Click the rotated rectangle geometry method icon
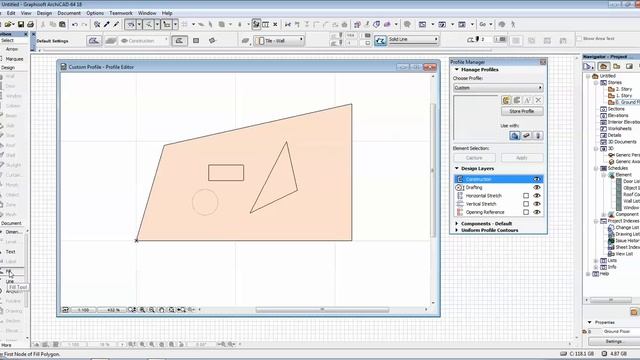The height and width of the screenshot is (360, 640). (212, 41)
